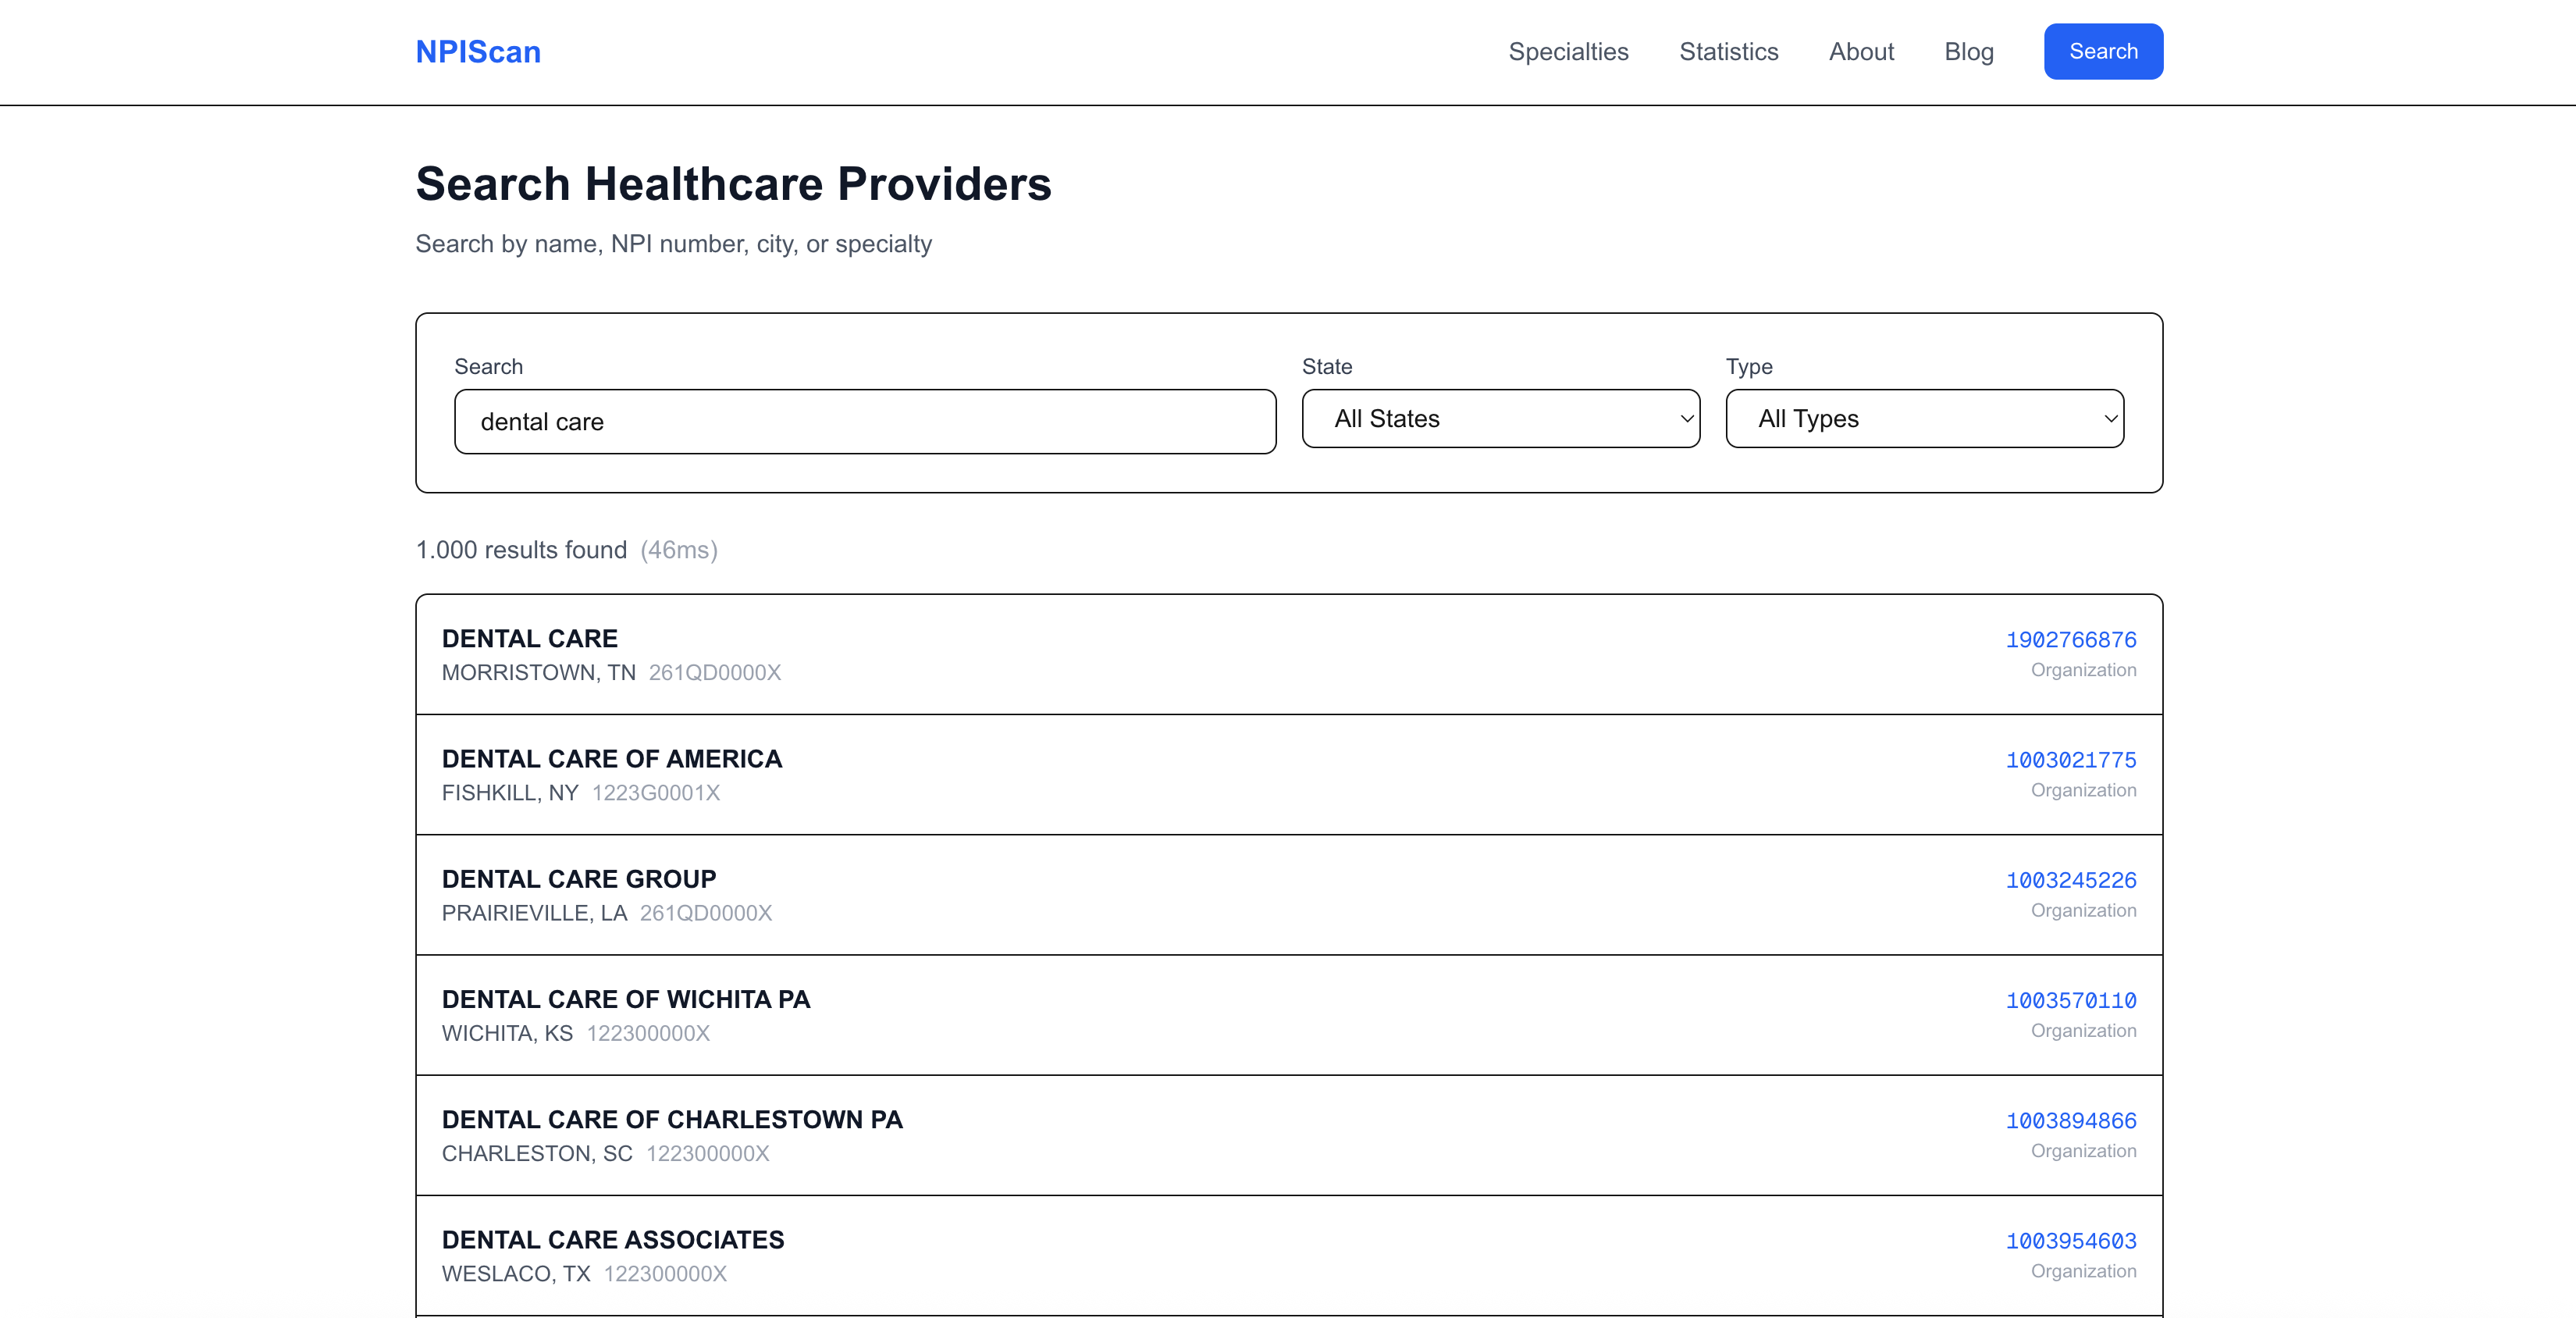Viewport: 2576px width, 1318px height.
Task: Open NPI 1003021775 for DENTAL CARE OF AMERICA
Action: pos(2070,760)
